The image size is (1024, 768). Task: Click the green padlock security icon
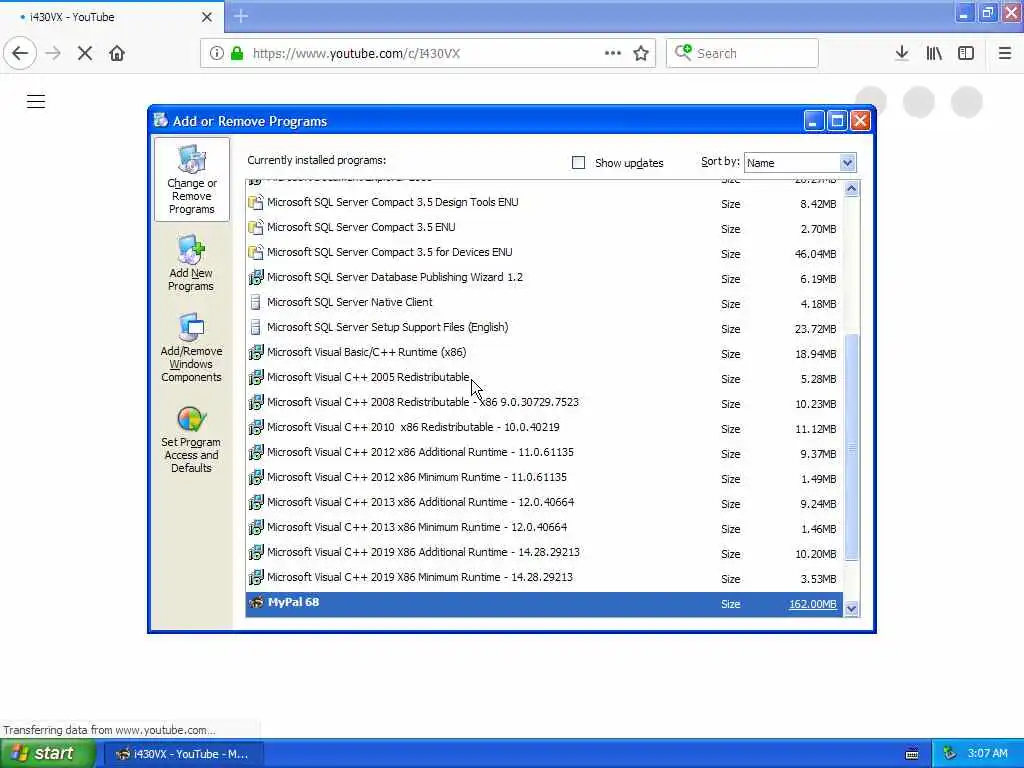237,53
